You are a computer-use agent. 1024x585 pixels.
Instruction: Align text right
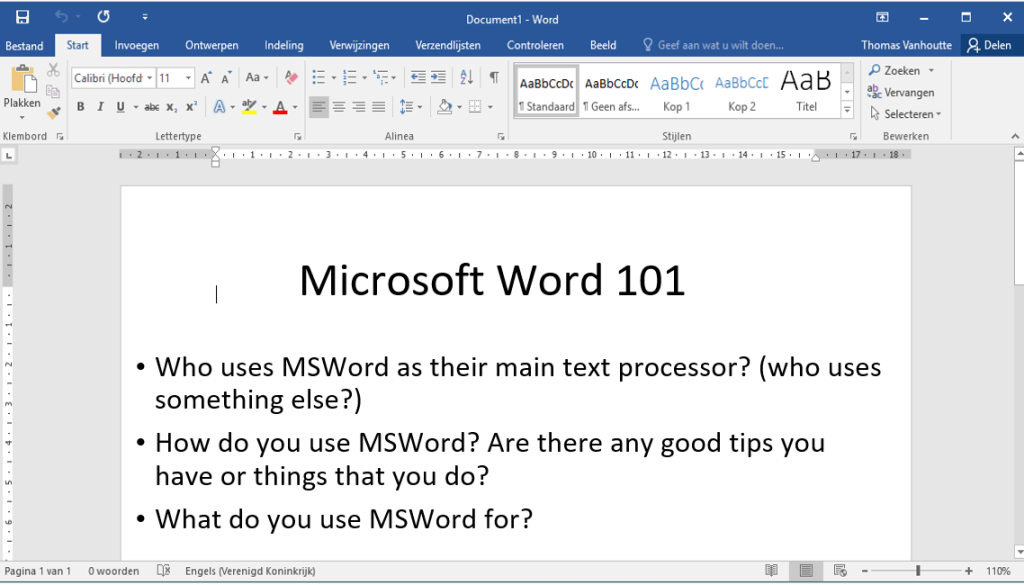coord(359,106)
